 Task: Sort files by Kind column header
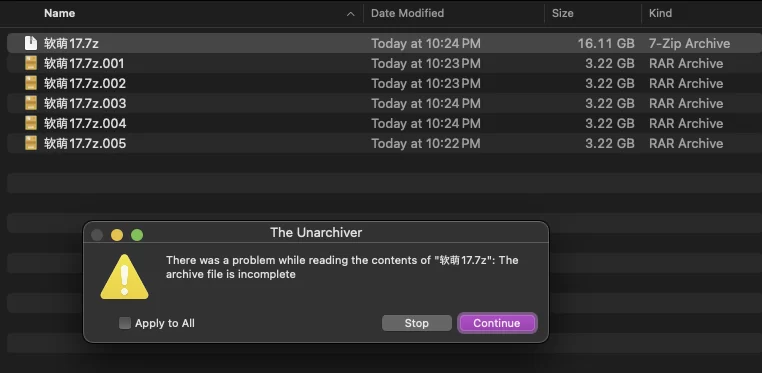tap(660, 13)
